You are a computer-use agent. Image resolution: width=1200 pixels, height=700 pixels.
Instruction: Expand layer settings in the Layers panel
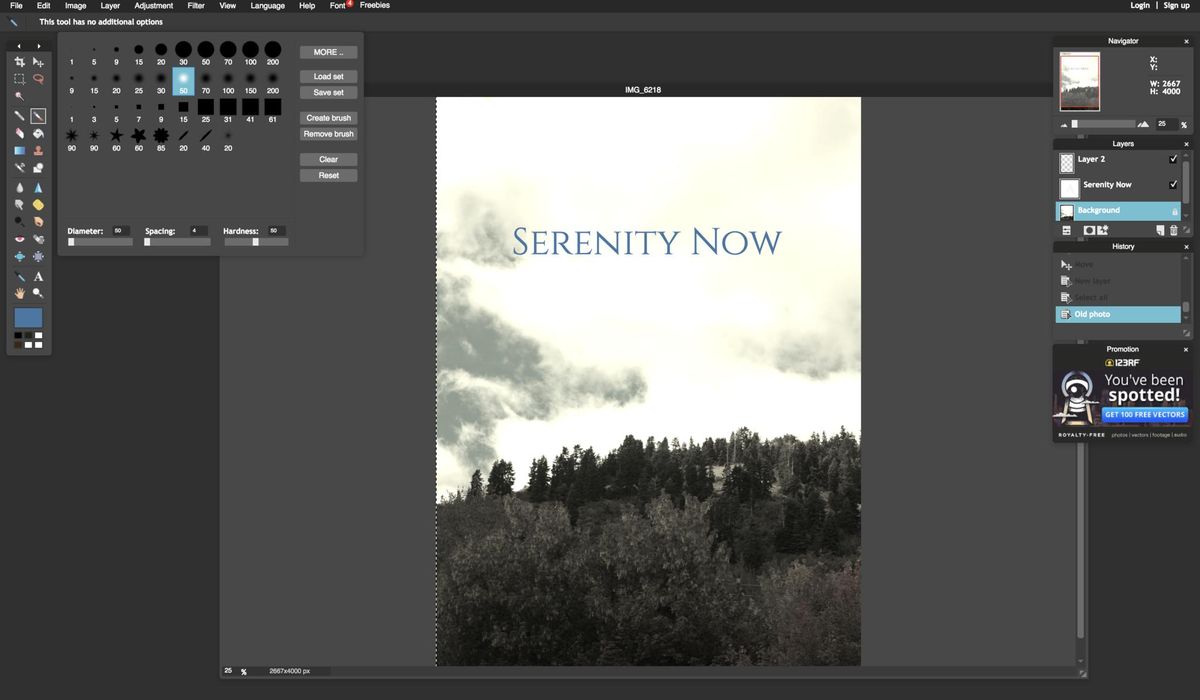1067,229
